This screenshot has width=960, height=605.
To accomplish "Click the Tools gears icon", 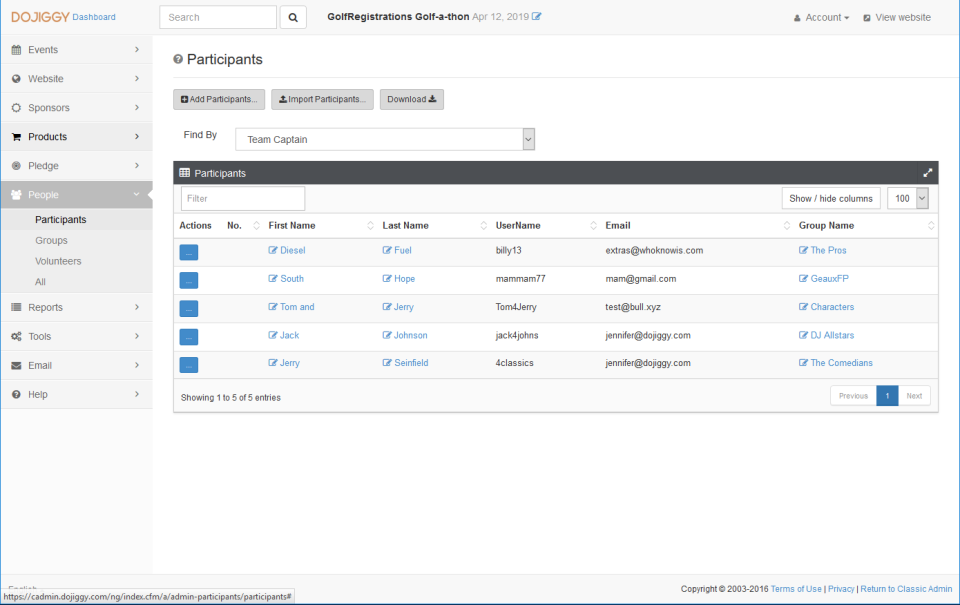I will [x=17, y=336].
